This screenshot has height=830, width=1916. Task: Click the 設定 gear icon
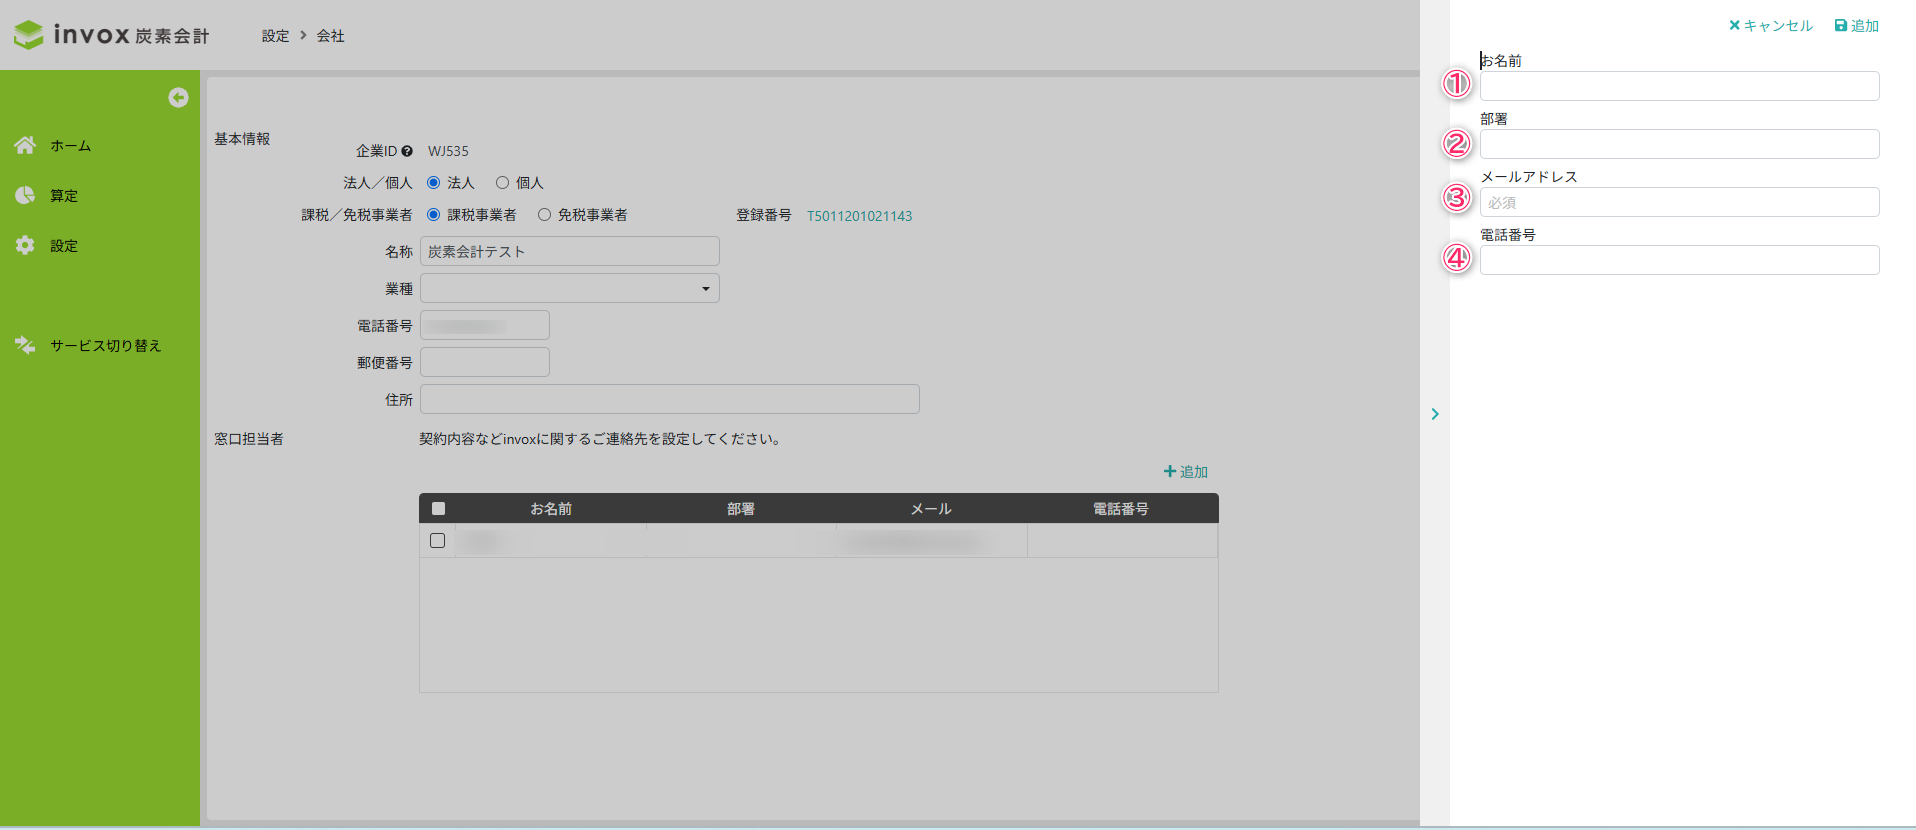pos(25,245)
